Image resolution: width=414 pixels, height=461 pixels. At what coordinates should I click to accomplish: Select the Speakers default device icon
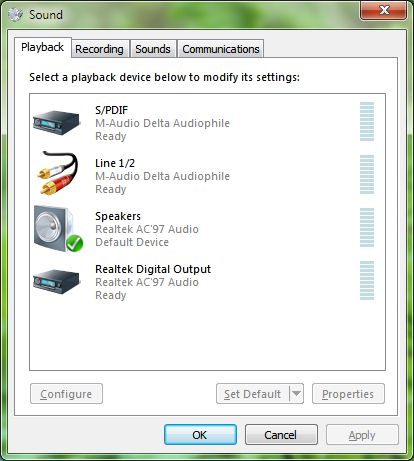(58, 229)
